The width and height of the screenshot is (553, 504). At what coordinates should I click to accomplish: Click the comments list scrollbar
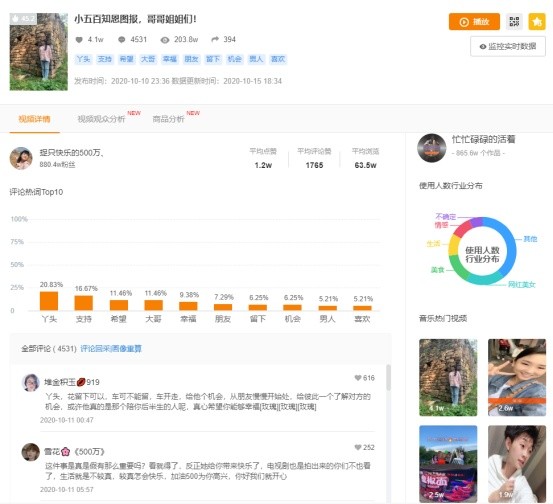388,377
